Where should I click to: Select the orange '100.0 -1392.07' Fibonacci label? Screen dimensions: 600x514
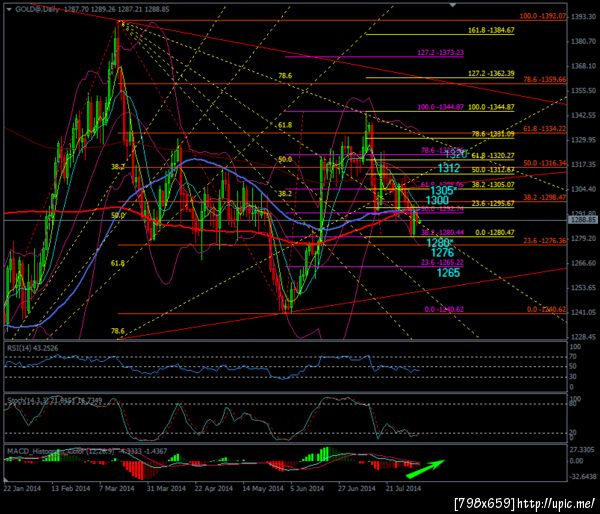pyautogui.click(x=543, y=16)
